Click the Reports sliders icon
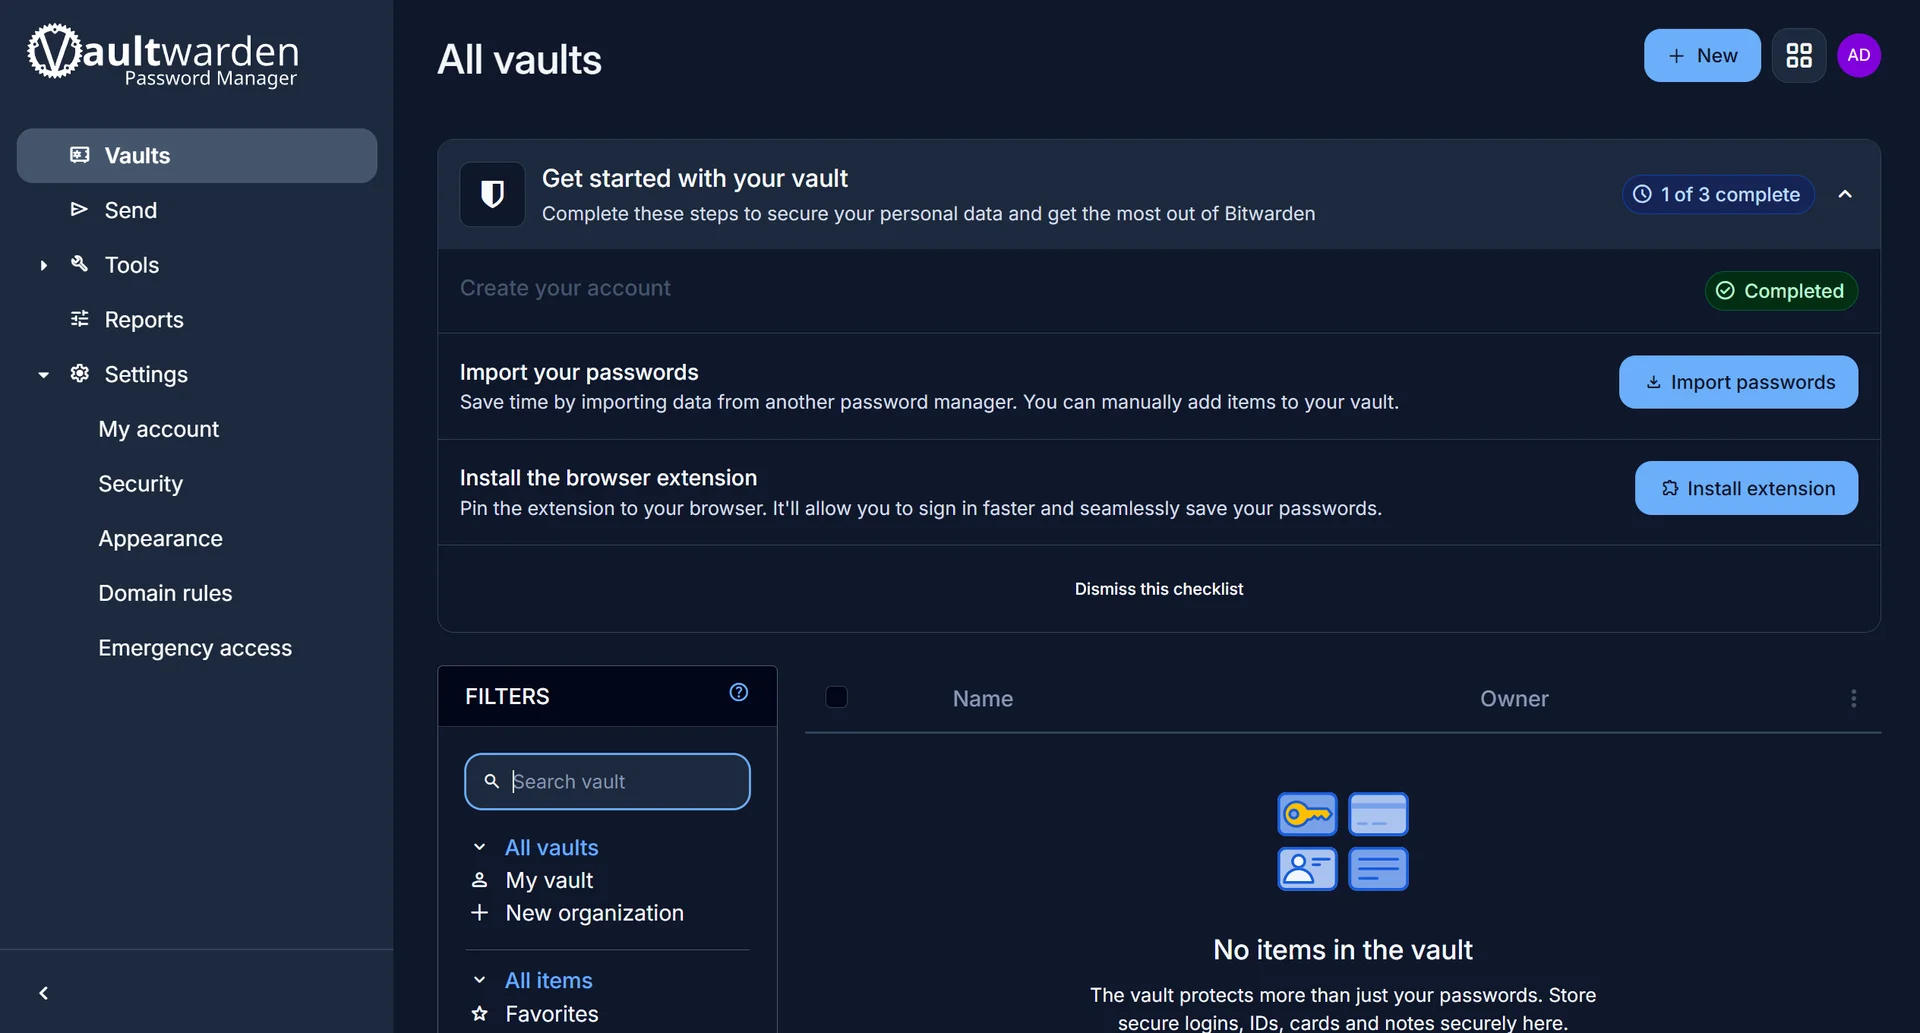Viewport: 1920px width, 1033px height. click(x=80, y=319)
